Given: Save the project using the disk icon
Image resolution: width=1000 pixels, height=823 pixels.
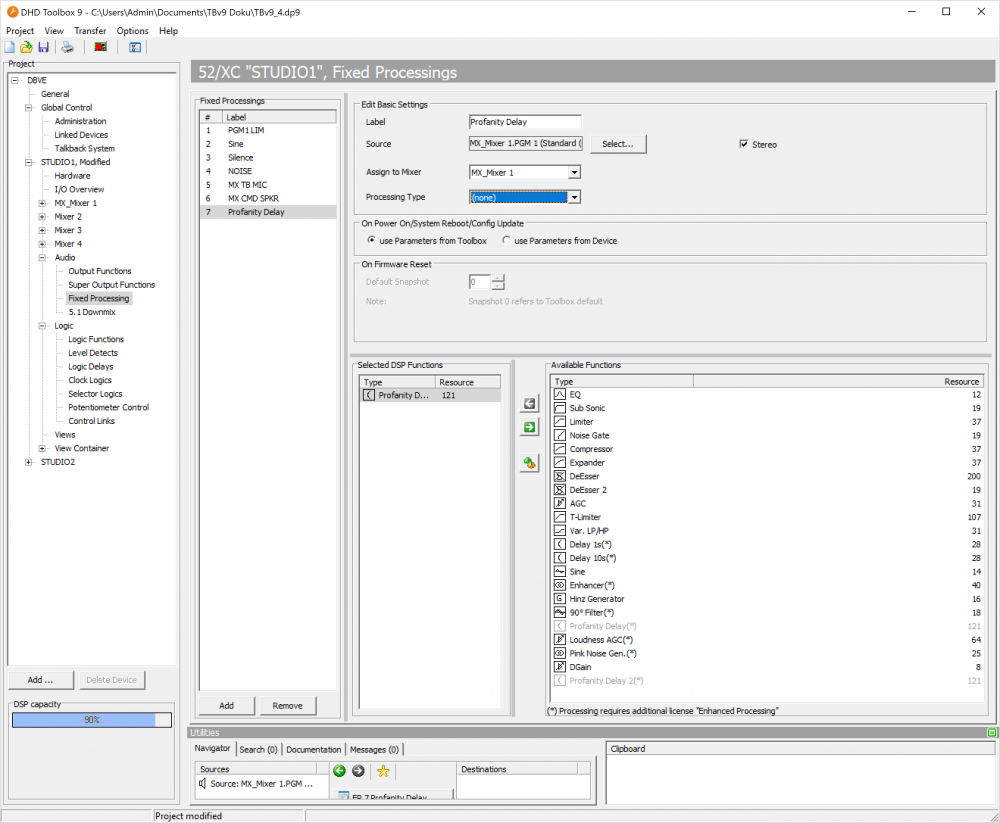Looking at the screenshot, I should (44, 47).
